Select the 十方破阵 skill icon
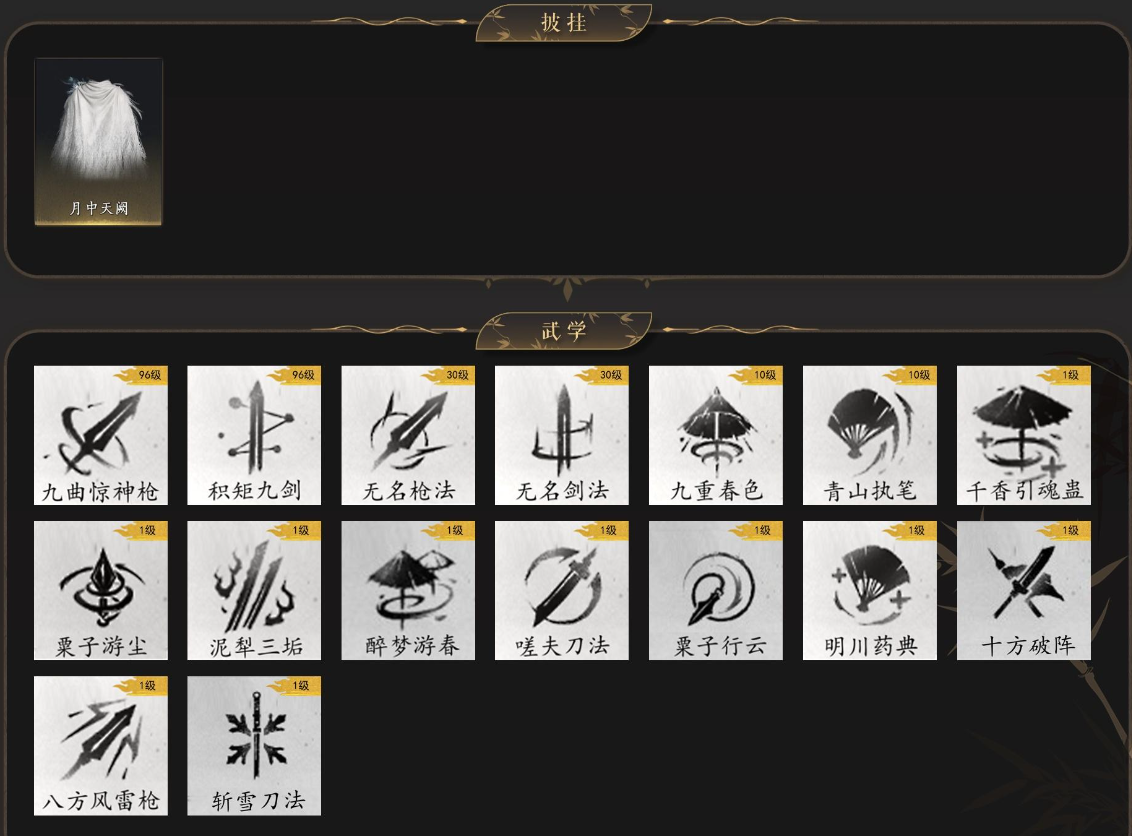Image resolution: width=1132 pixels, height=836 pixels. (1024, 590)
